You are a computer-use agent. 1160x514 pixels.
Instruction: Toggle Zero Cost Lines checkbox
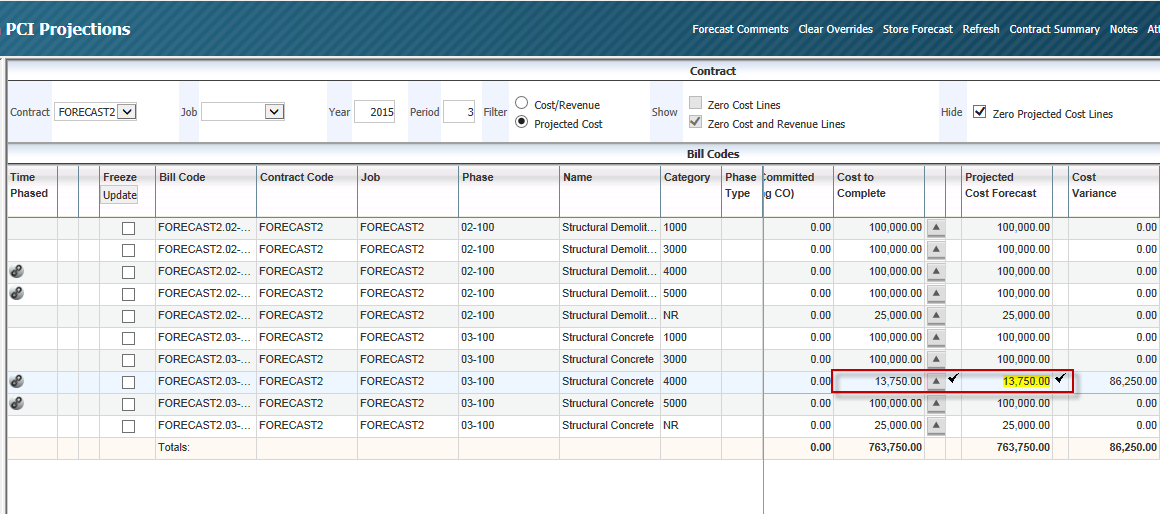[695, 104]
